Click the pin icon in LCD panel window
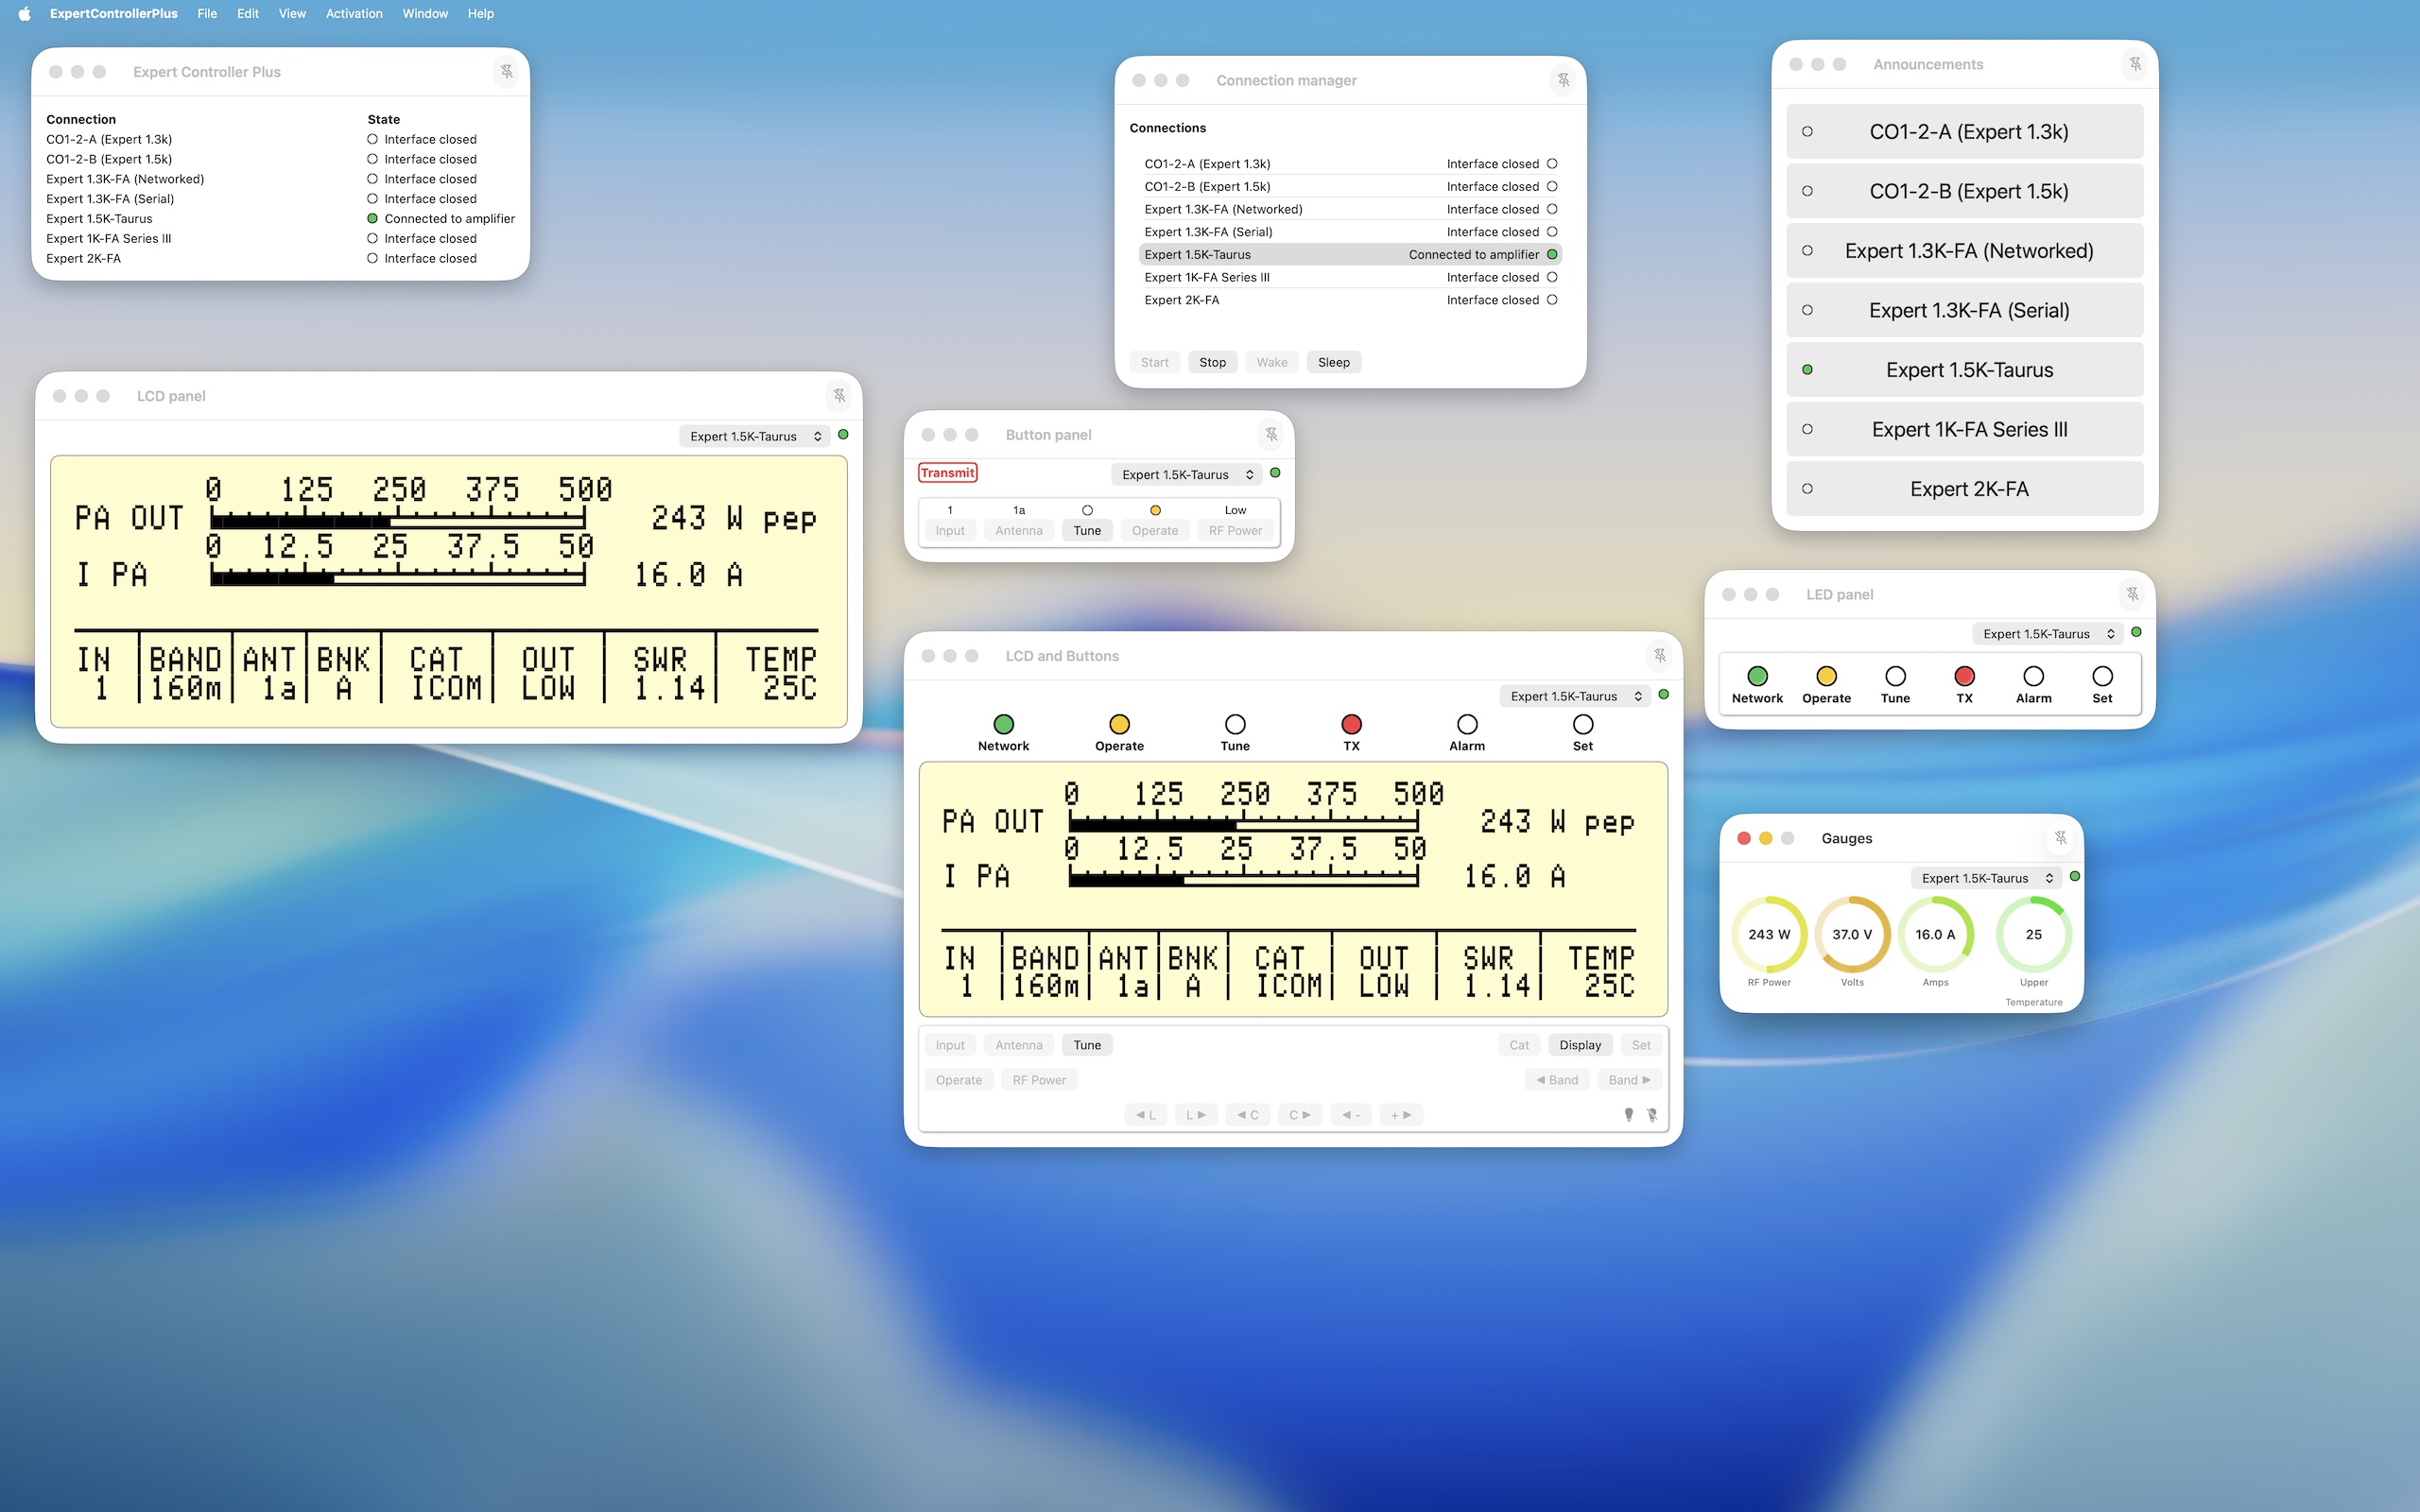Viewport: 2420px width, 1512px height. click(x=840, y=396)
